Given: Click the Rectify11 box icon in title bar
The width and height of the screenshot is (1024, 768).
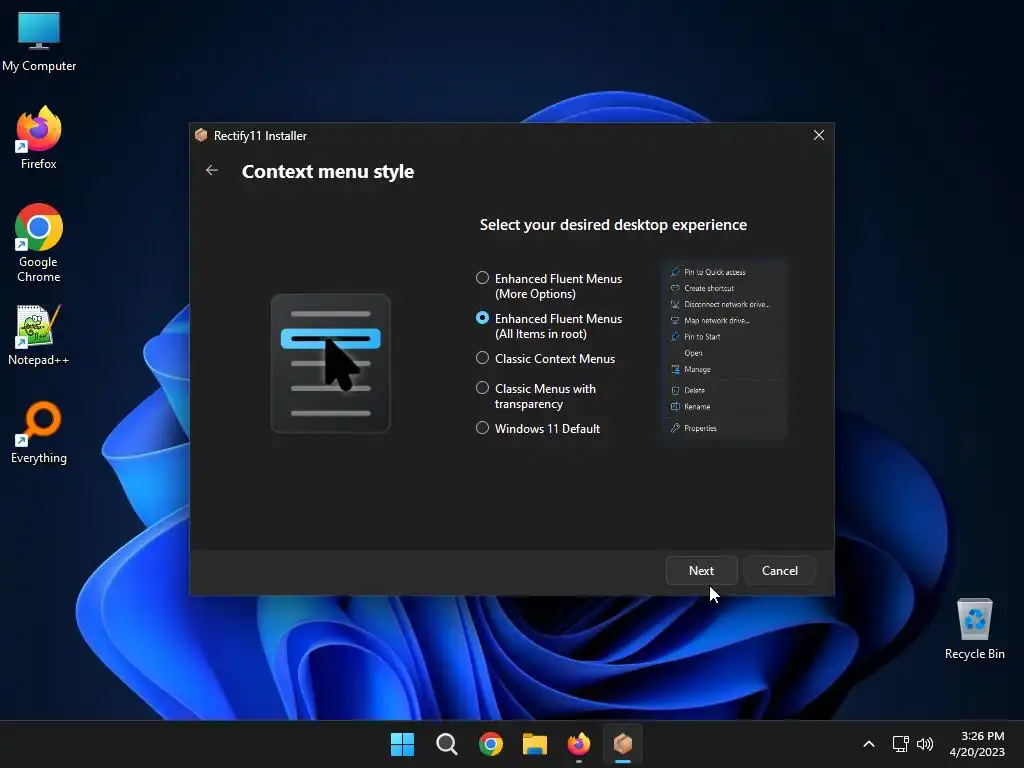Looking at the screenshot, I should 201,135.
